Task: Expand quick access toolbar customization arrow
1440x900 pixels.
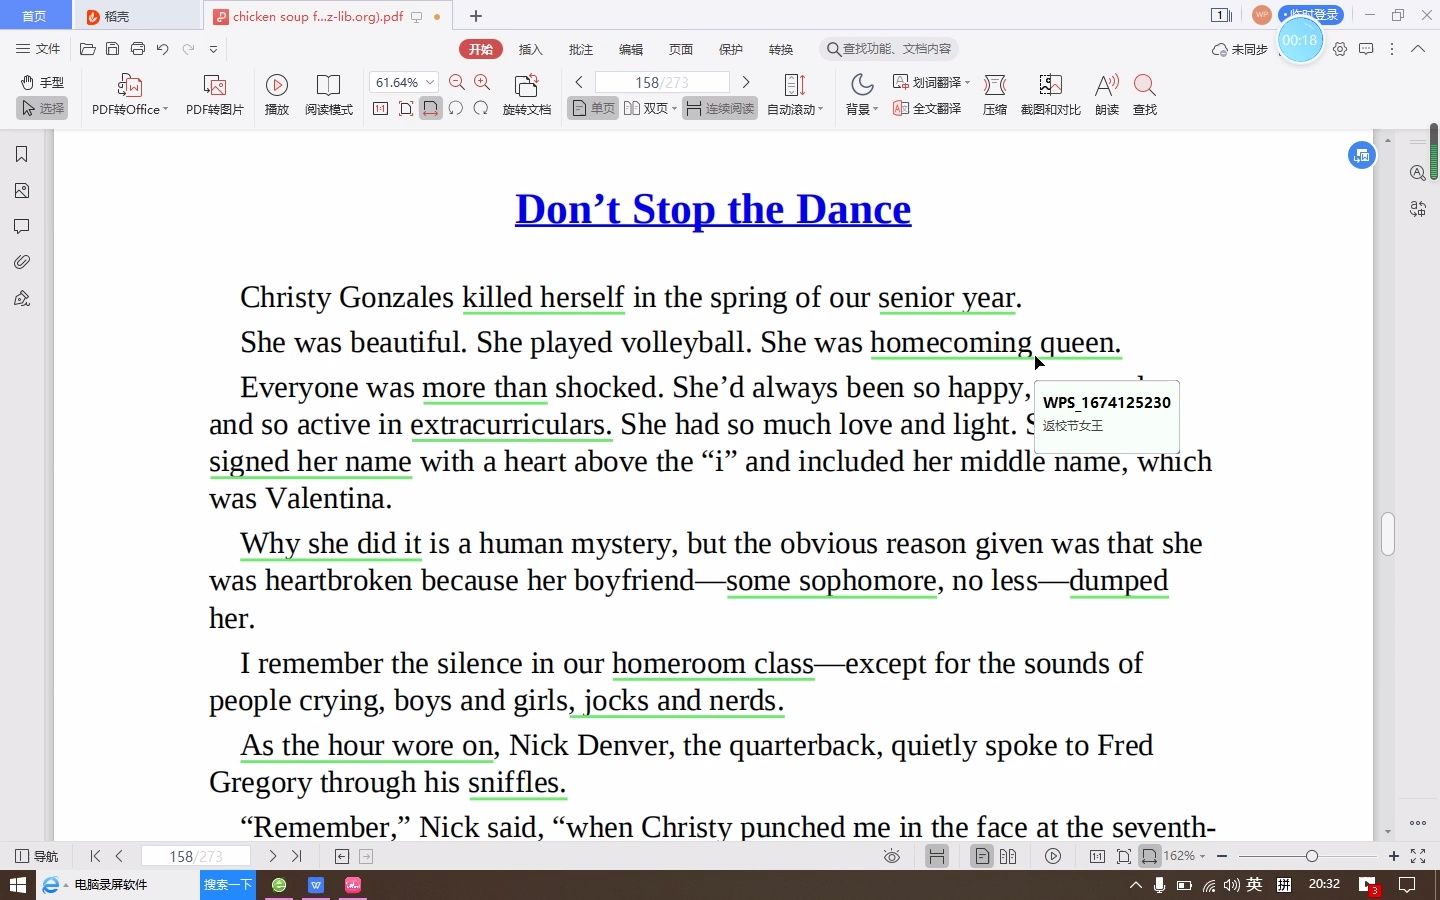Action: (213, 49)
